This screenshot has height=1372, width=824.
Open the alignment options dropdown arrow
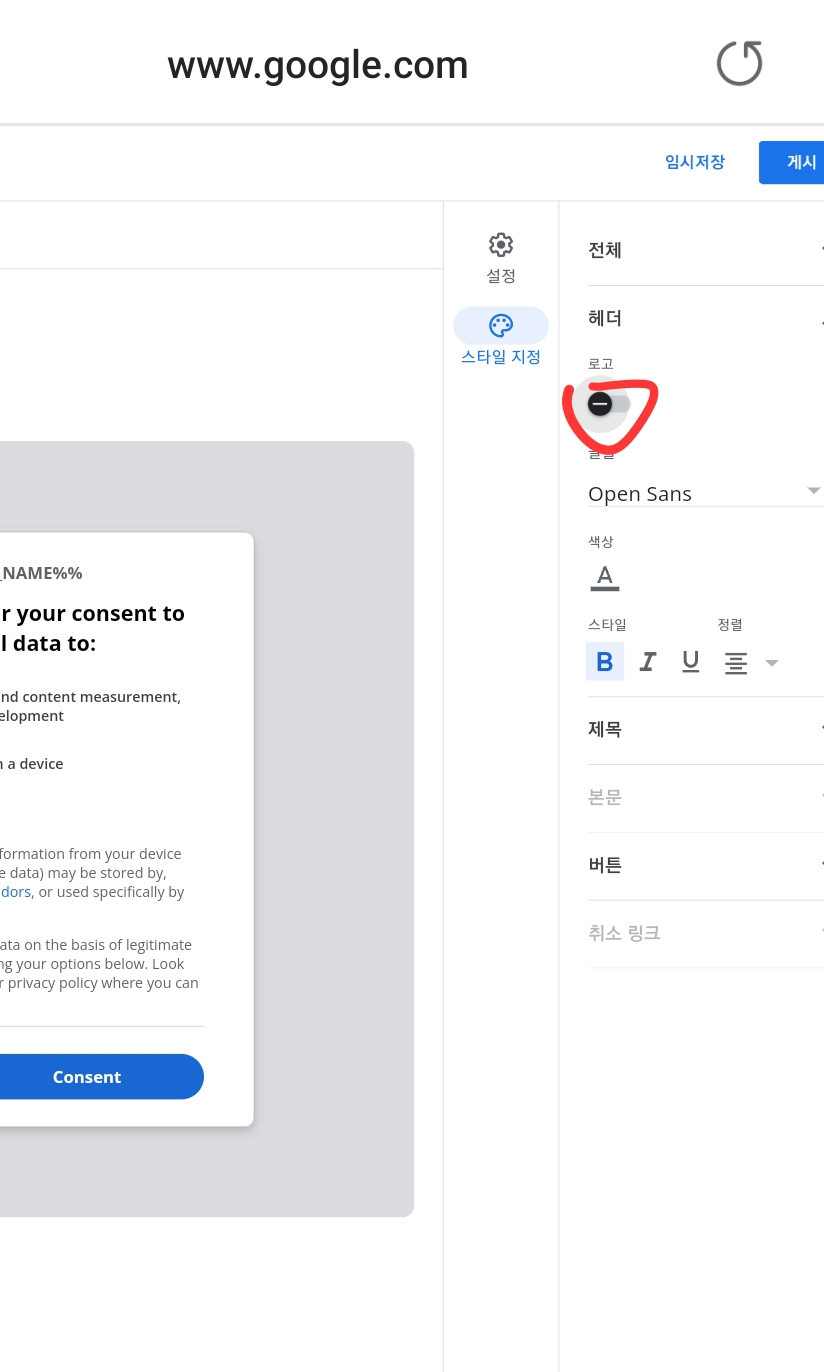coord(771,662)
